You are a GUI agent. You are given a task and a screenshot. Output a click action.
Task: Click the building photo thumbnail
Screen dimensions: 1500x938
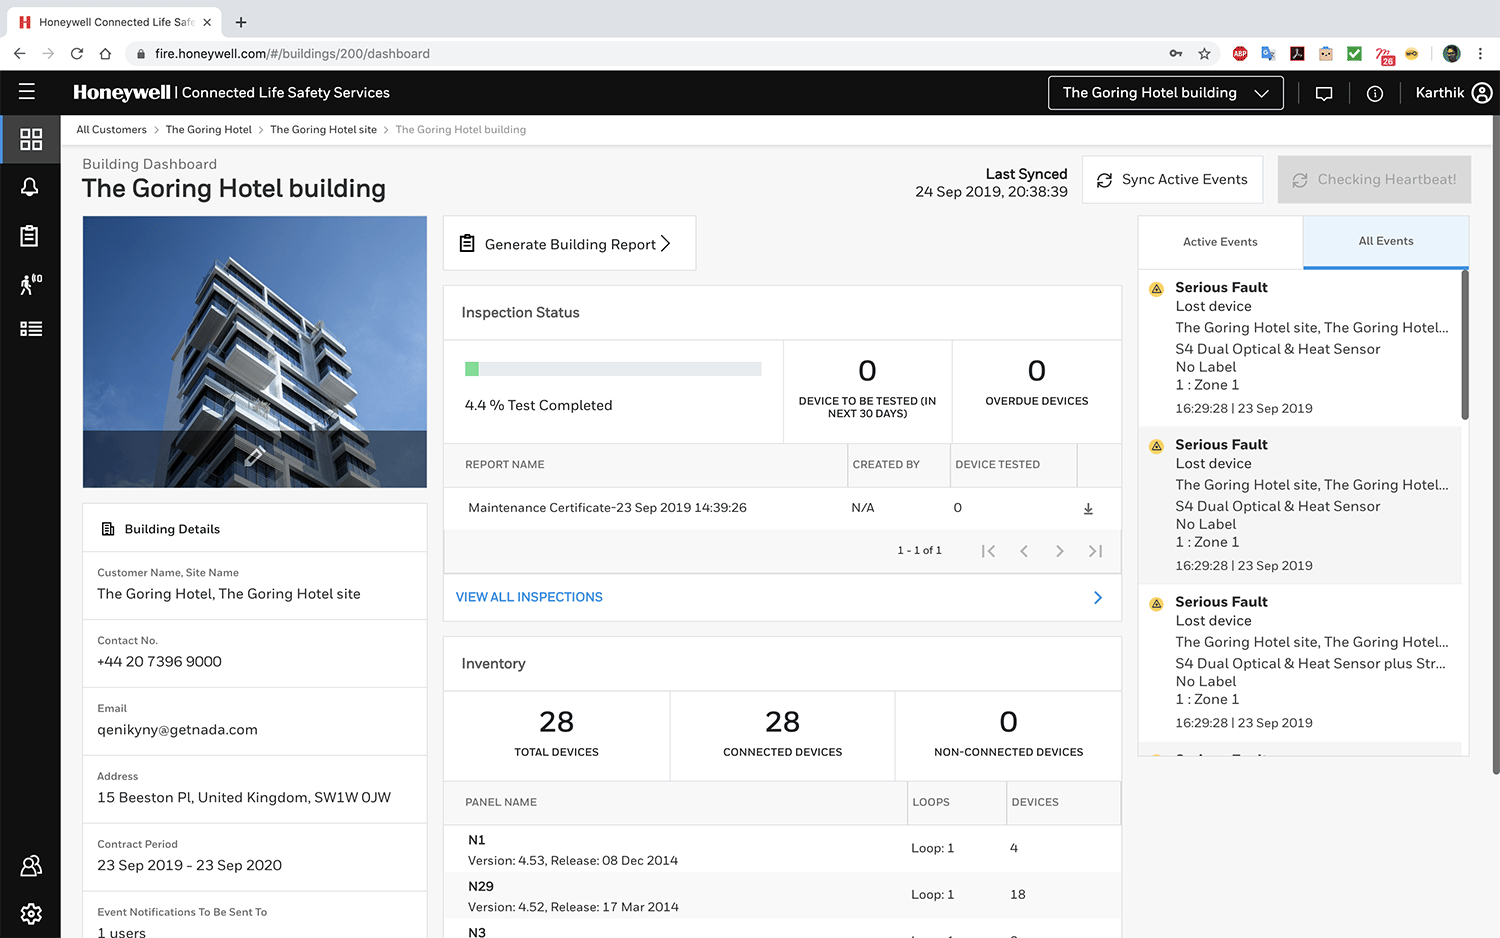(255, 352)
